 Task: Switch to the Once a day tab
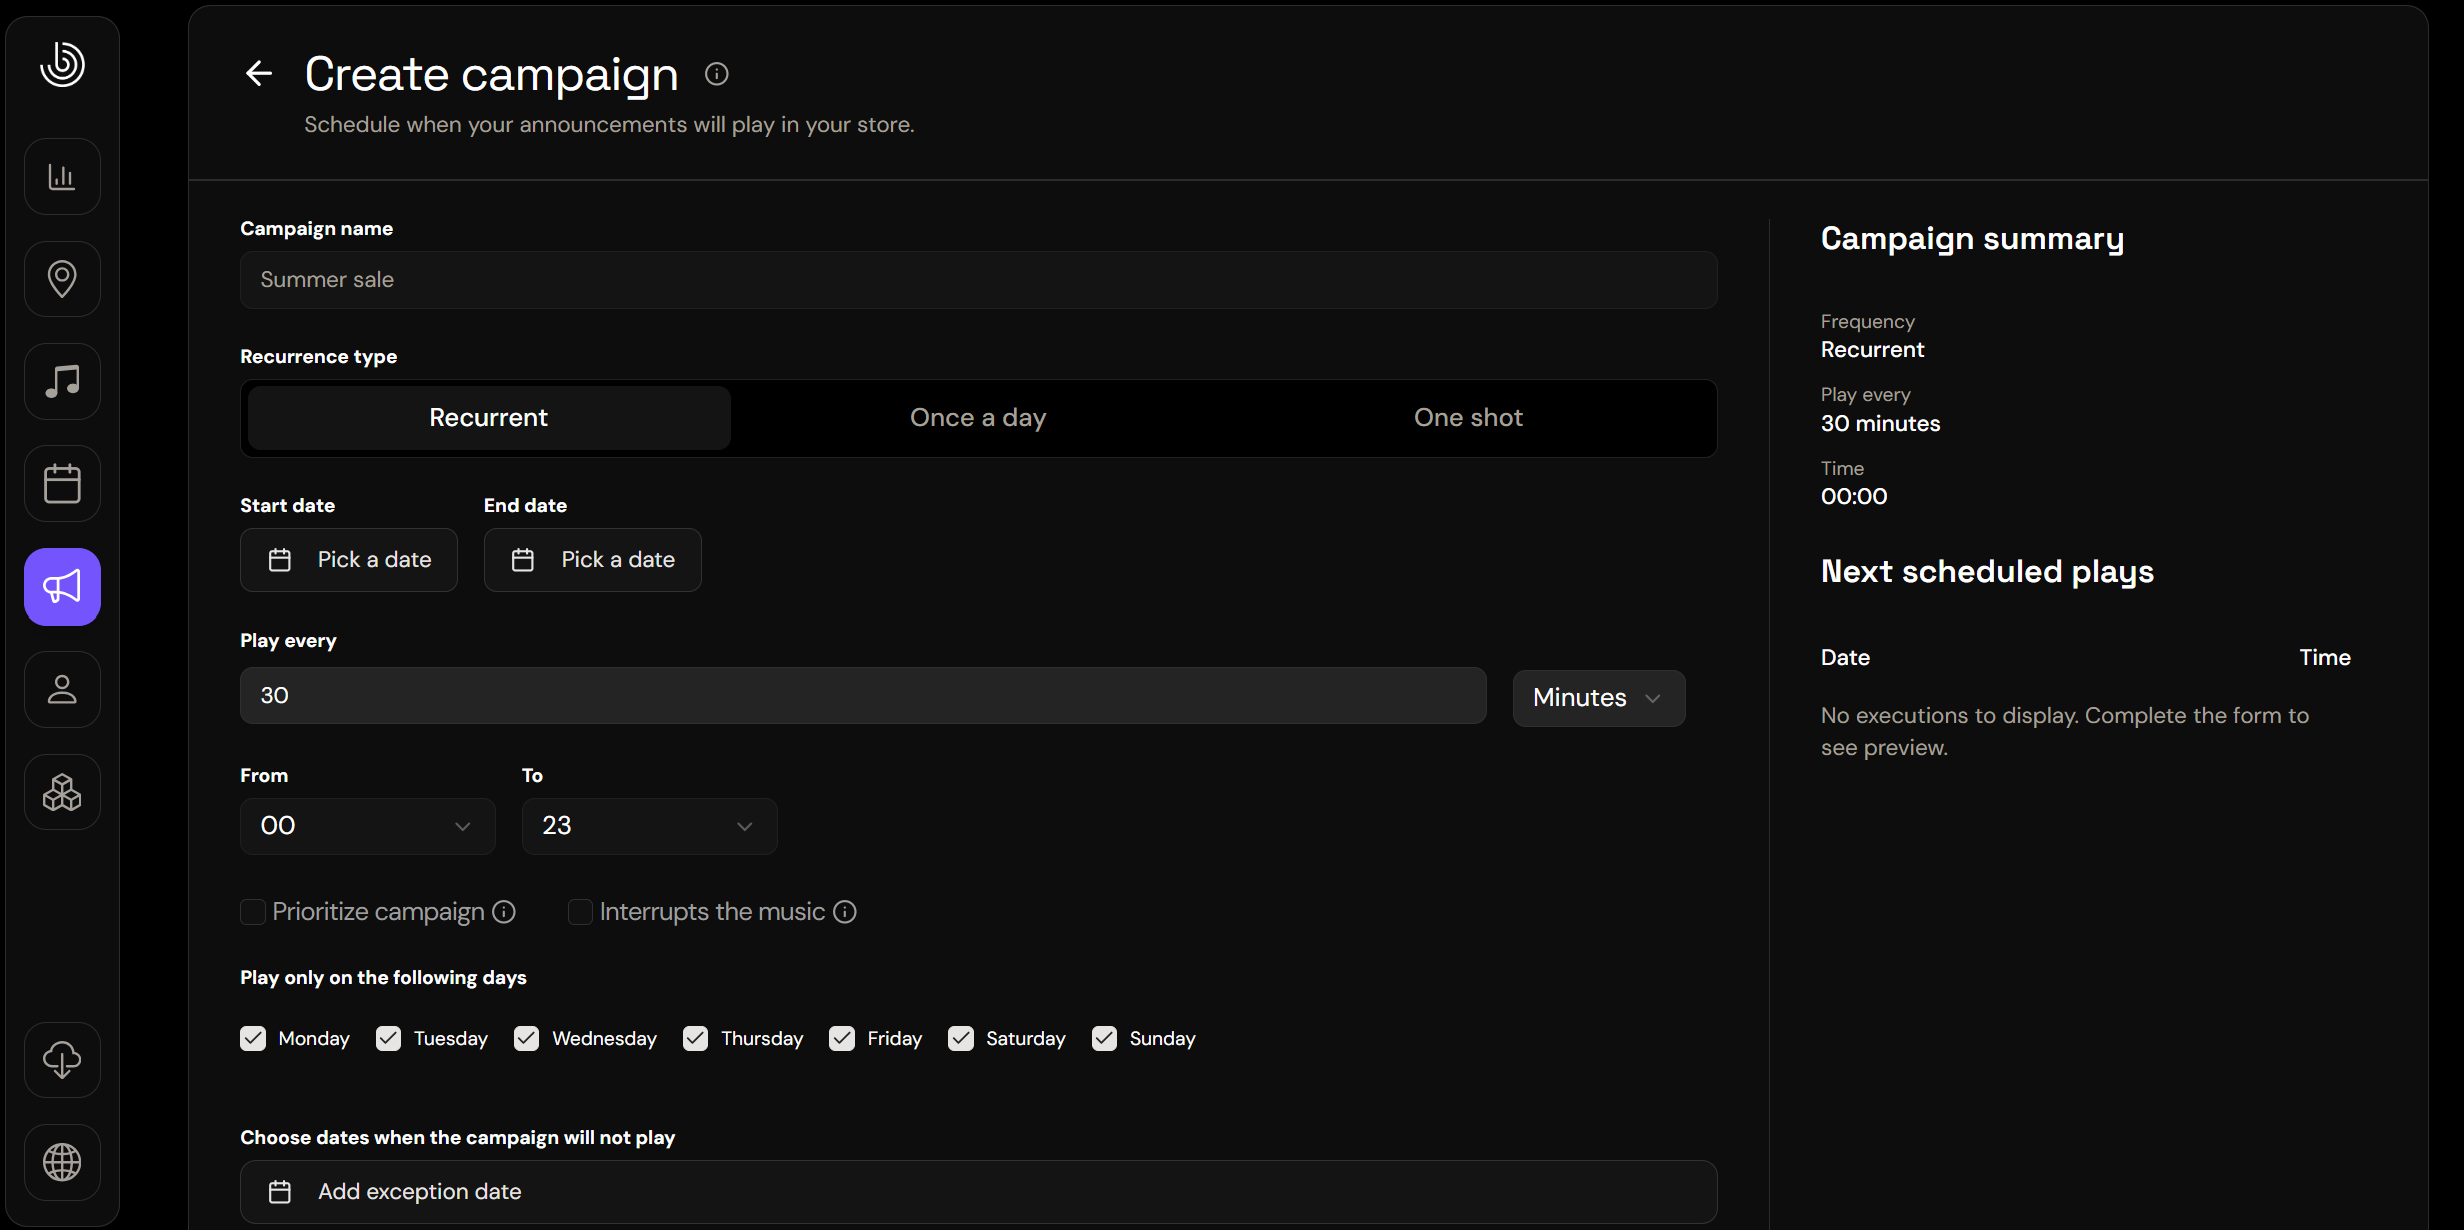[x=978, y=418]
